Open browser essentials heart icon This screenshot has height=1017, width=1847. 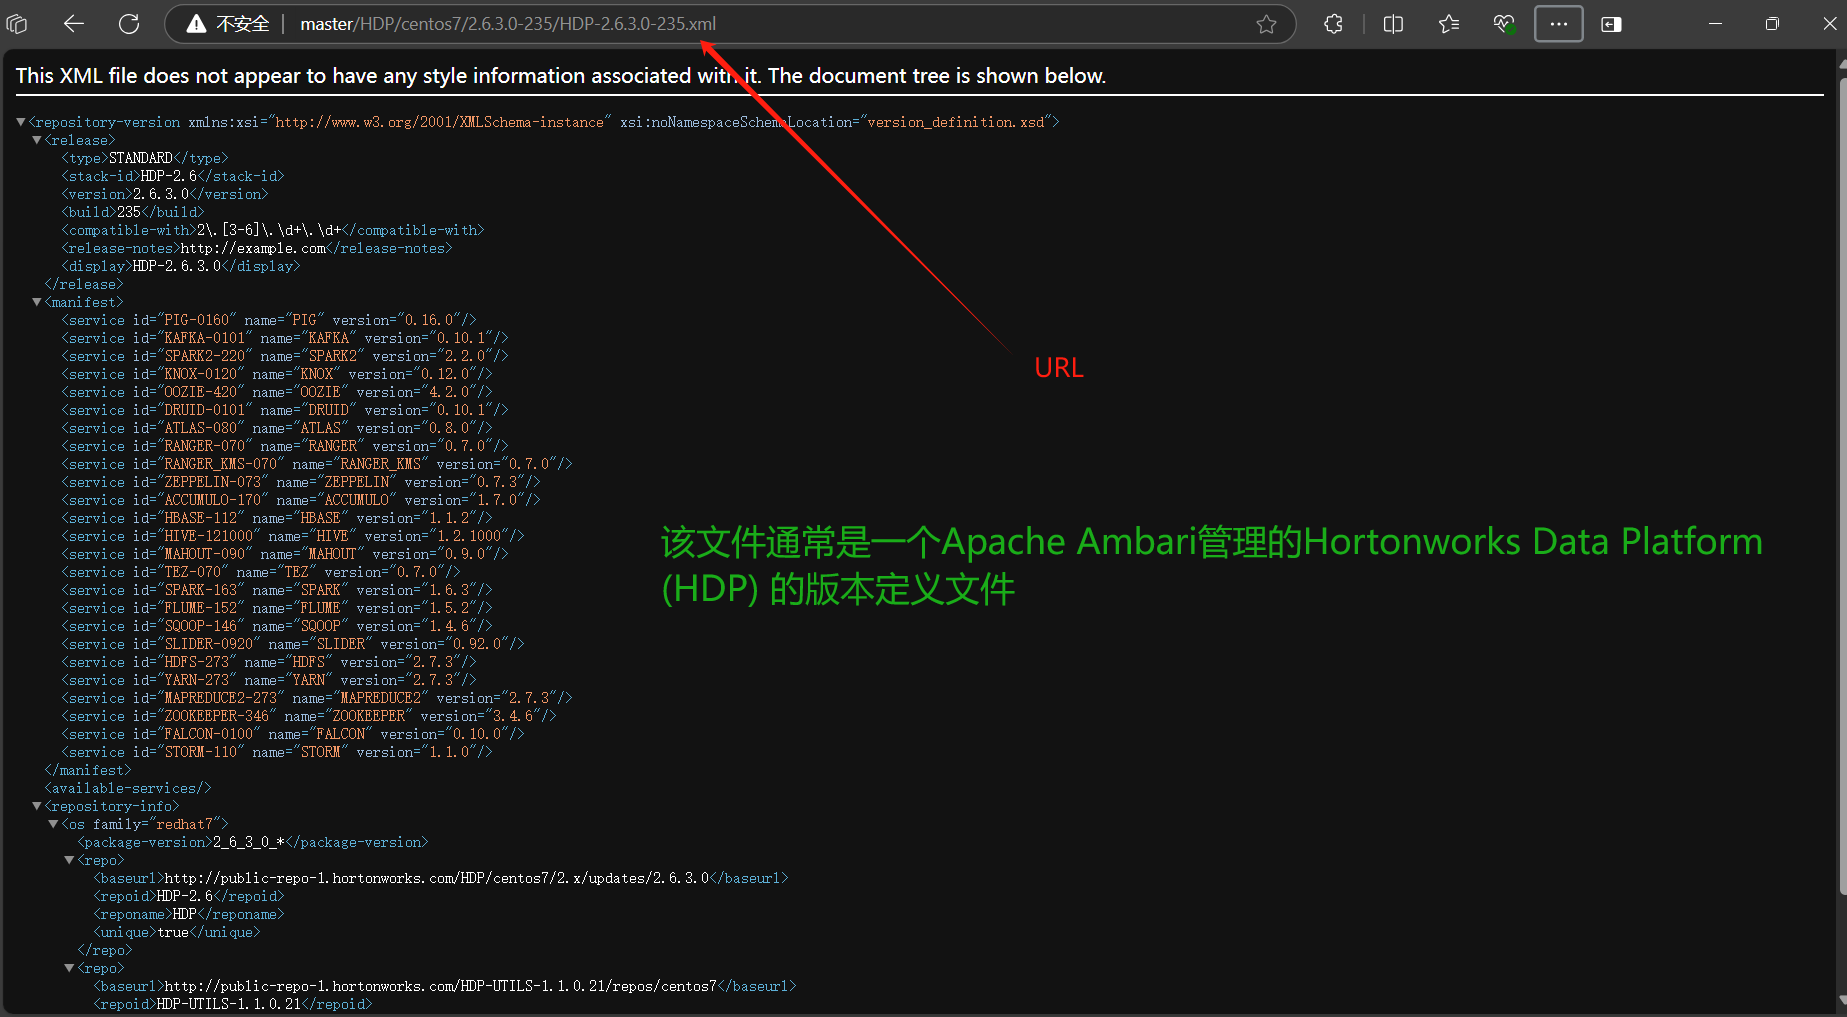(x=1503, y=24)
